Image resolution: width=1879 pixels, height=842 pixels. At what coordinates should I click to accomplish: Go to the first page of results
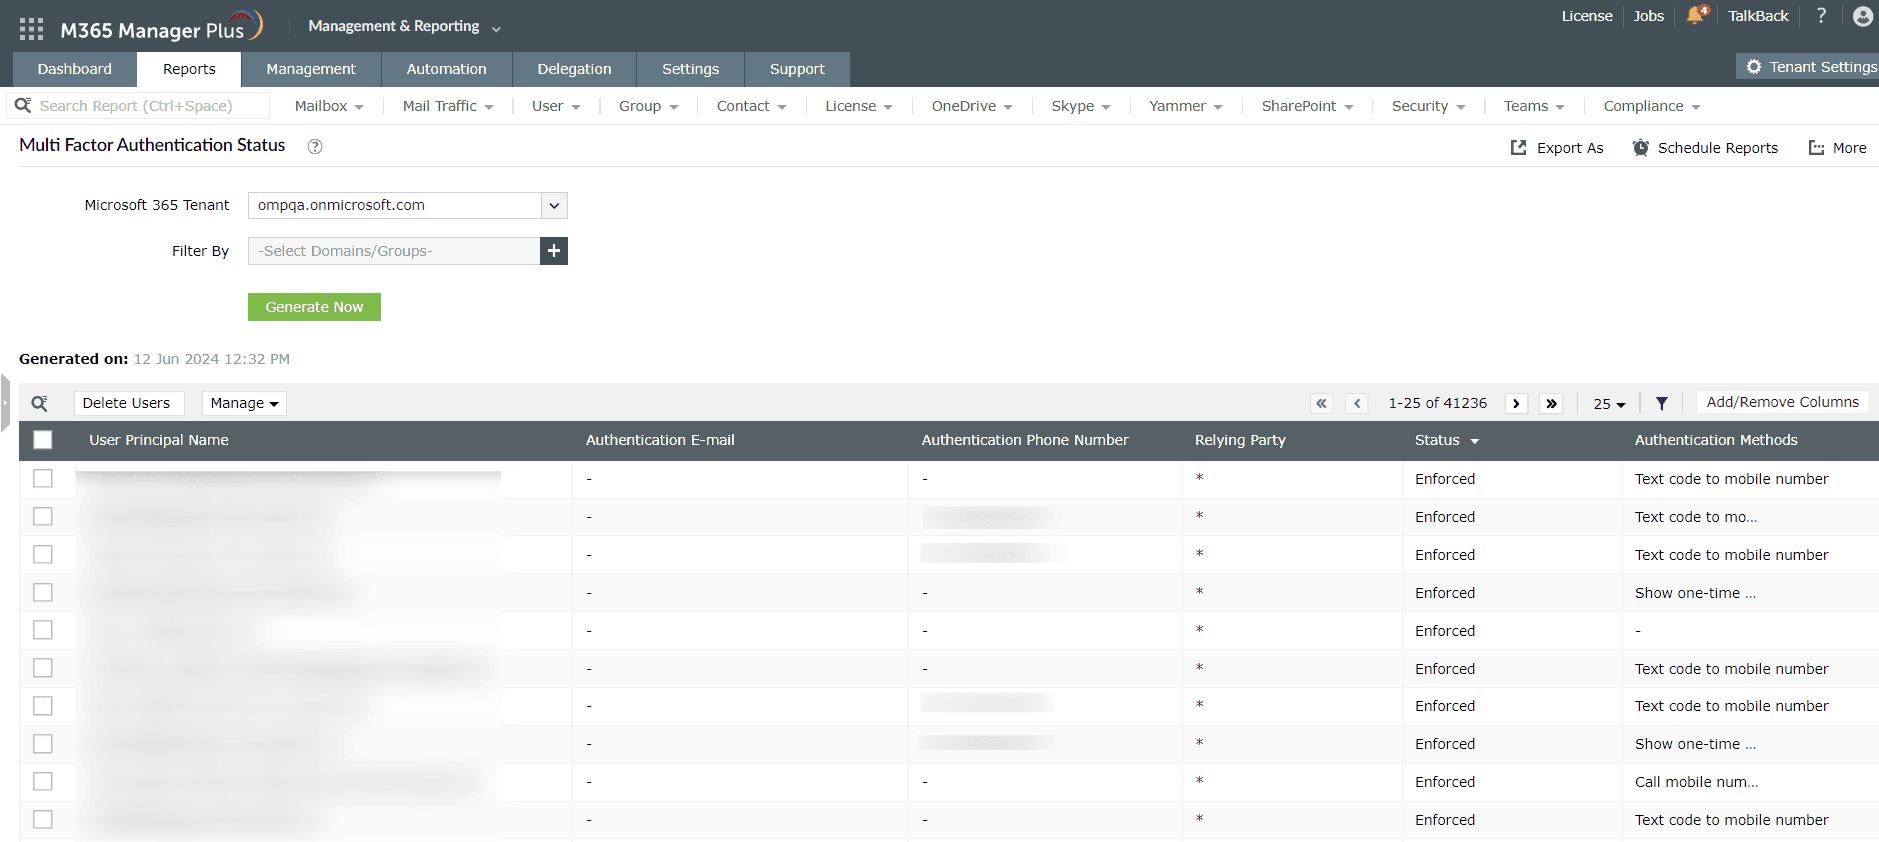pos(1321,403)
